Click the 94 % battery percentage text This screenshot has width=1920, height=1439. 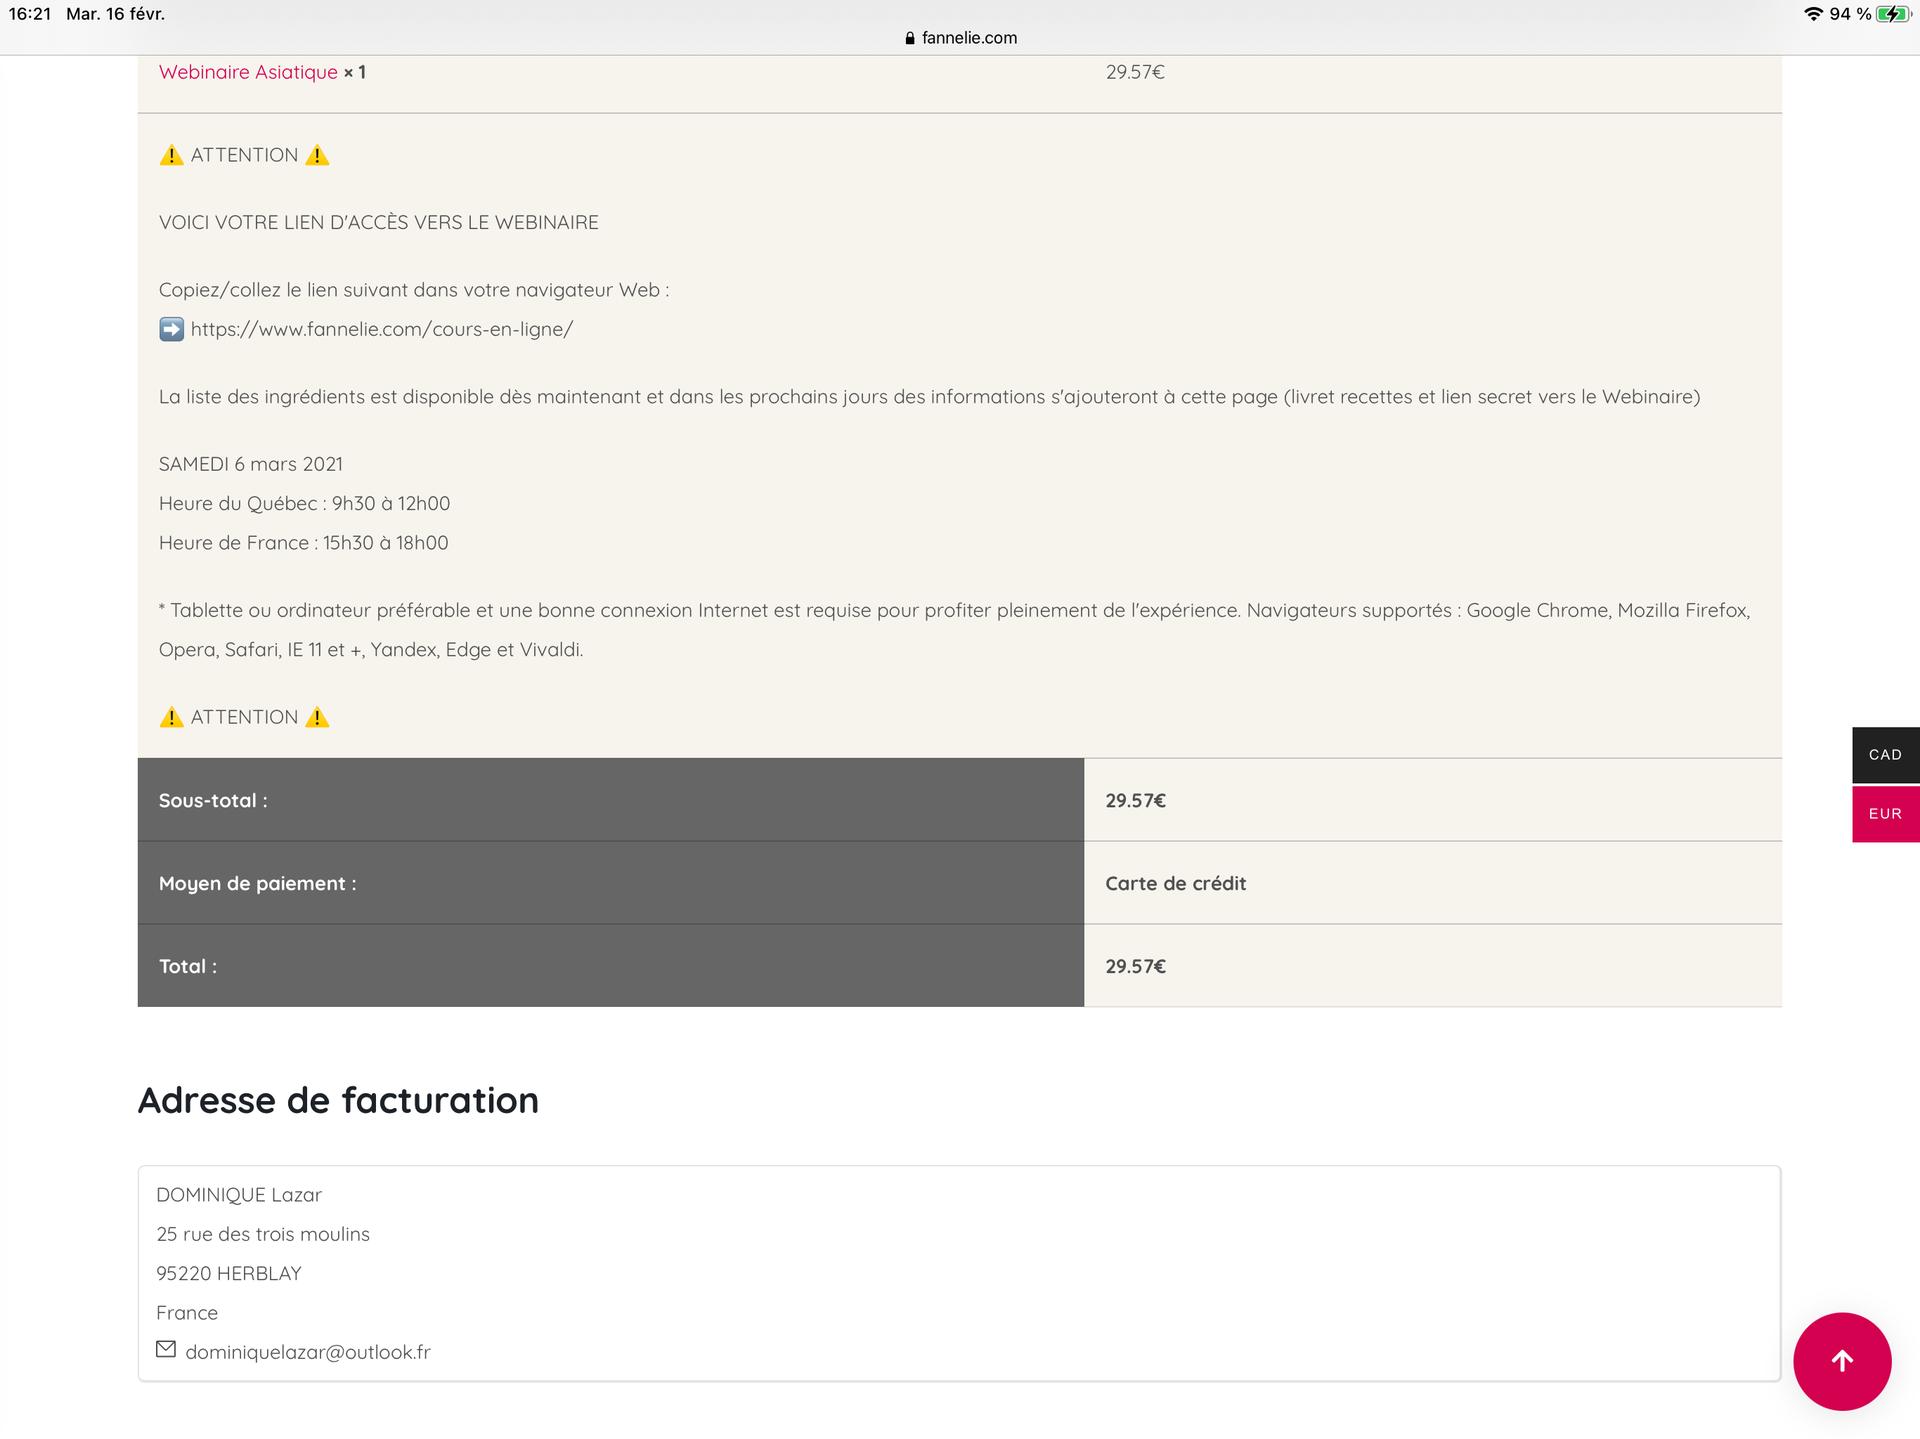coord(1850,14)
